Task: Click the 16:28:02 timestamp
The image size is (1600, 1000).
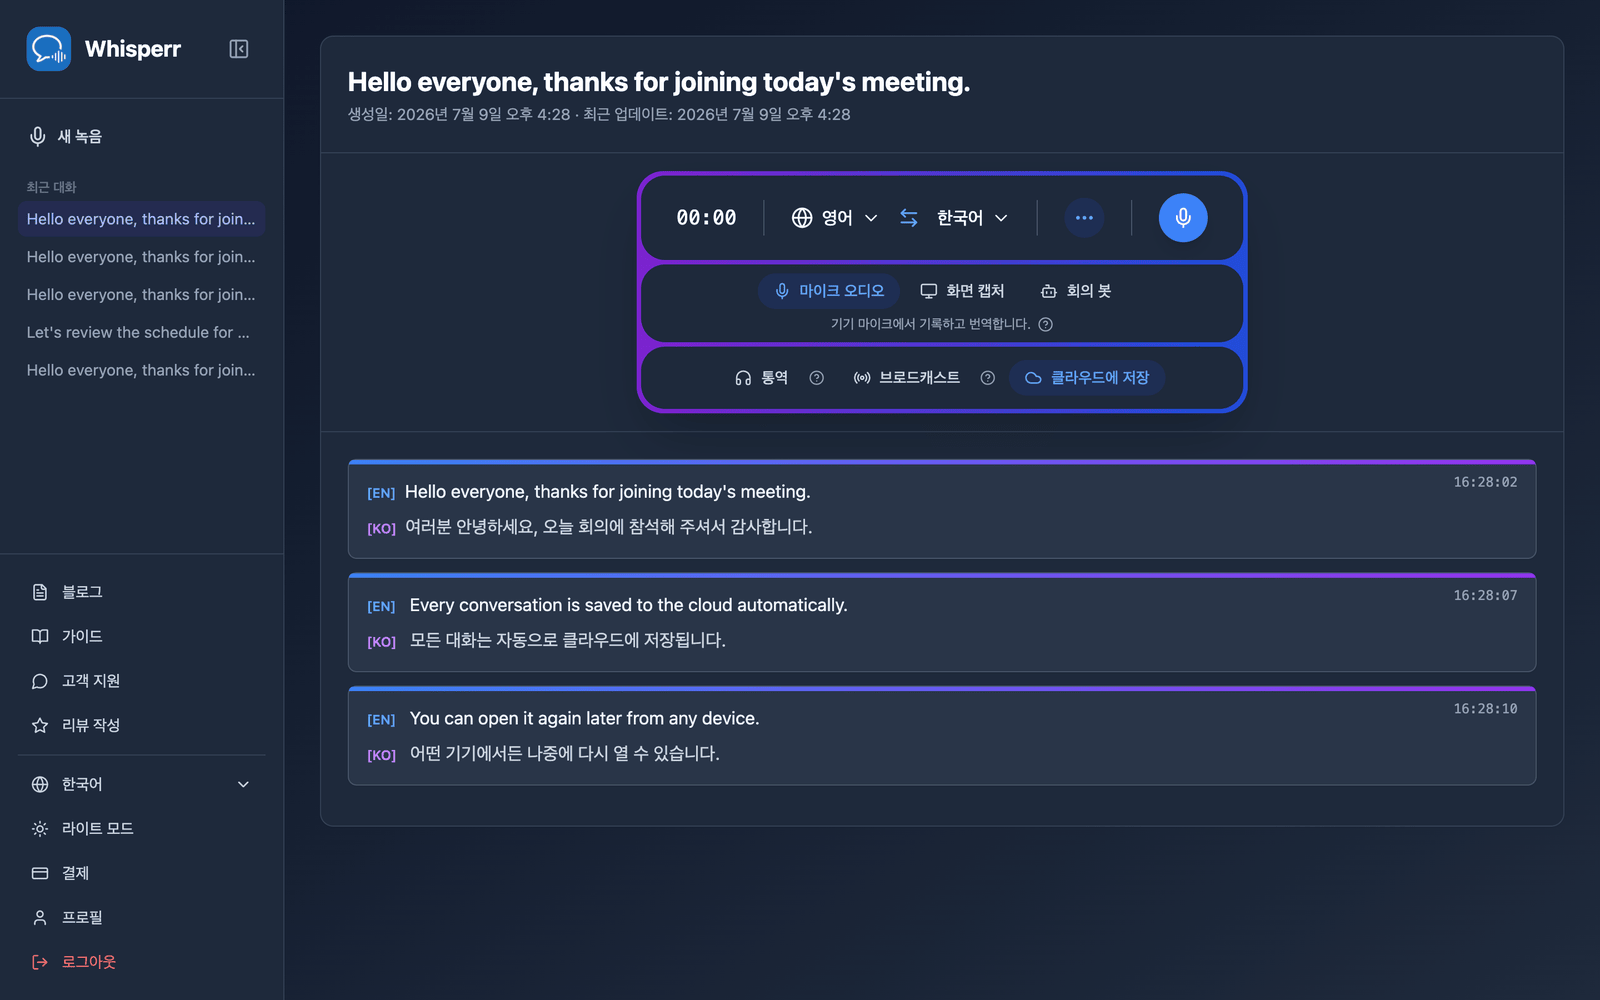Action: (x=1485, y=482)
